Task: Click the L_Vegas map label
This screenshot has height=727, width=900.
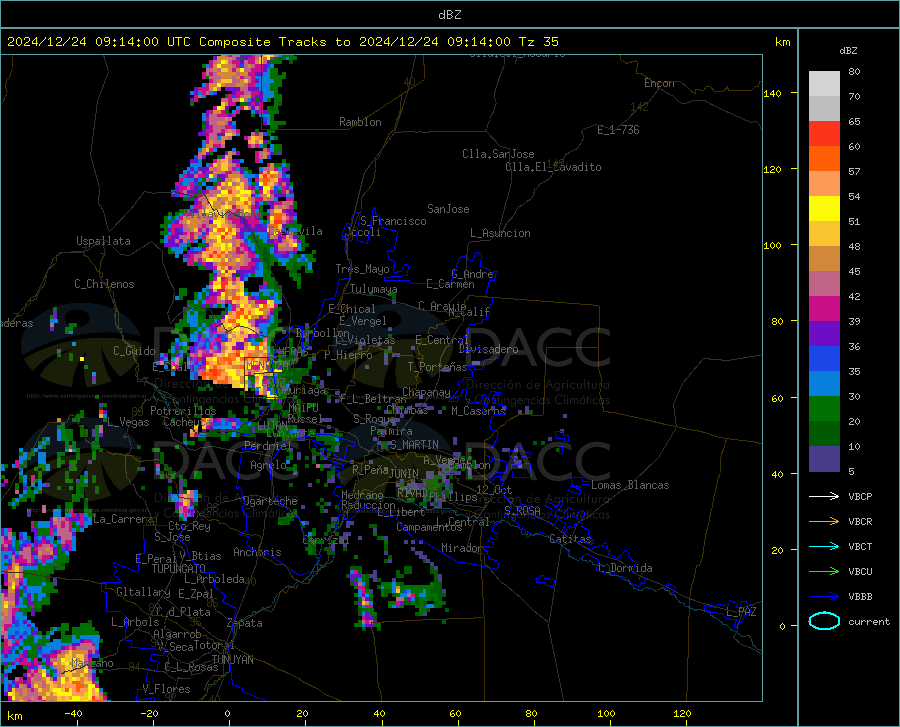Action: pyautogui.click(x=128, y=422)
